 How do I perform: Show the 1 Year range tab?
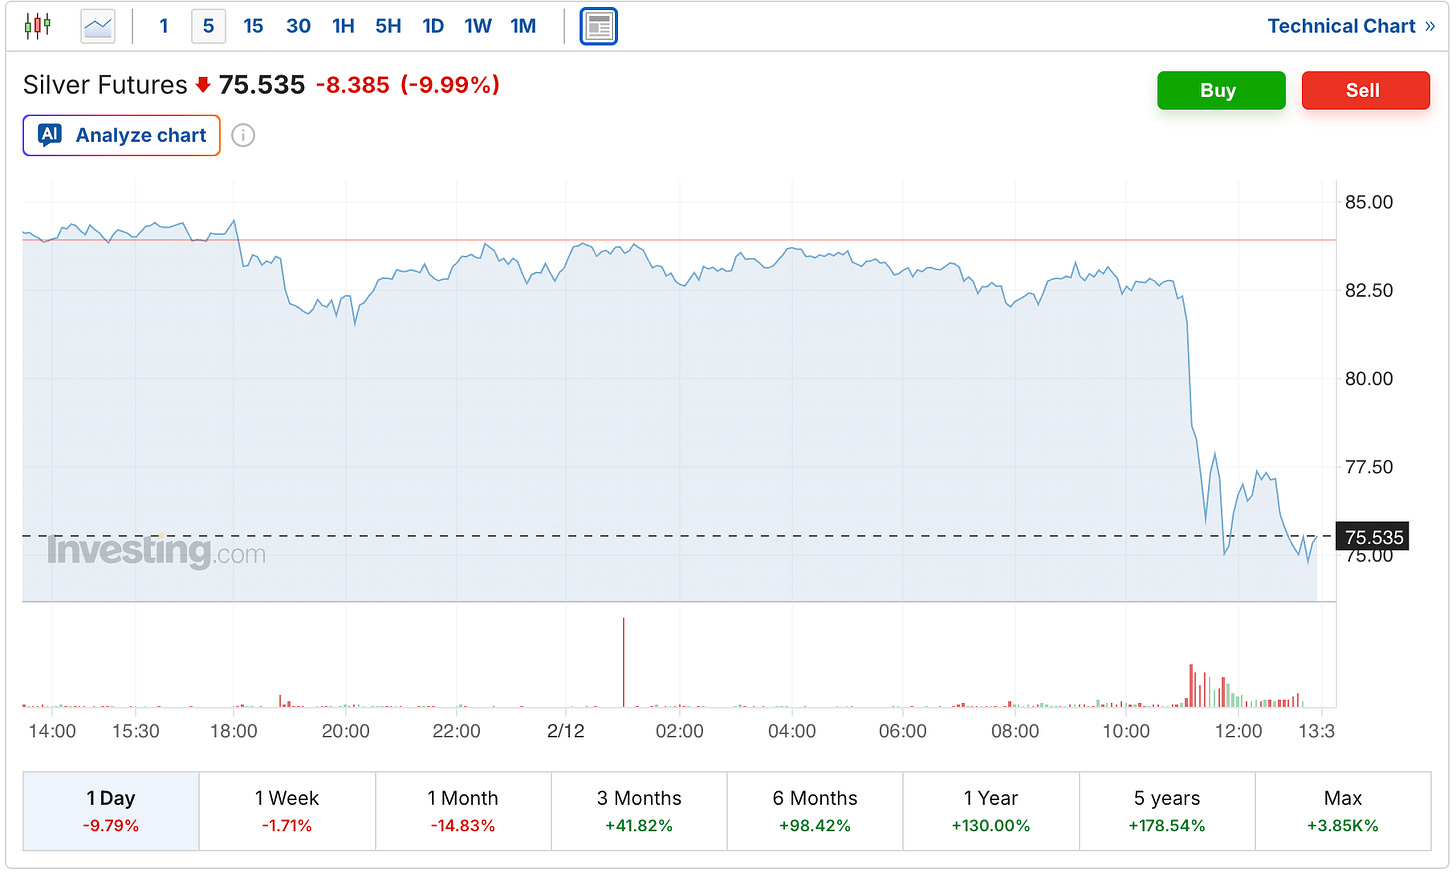[x=991, y=811]
